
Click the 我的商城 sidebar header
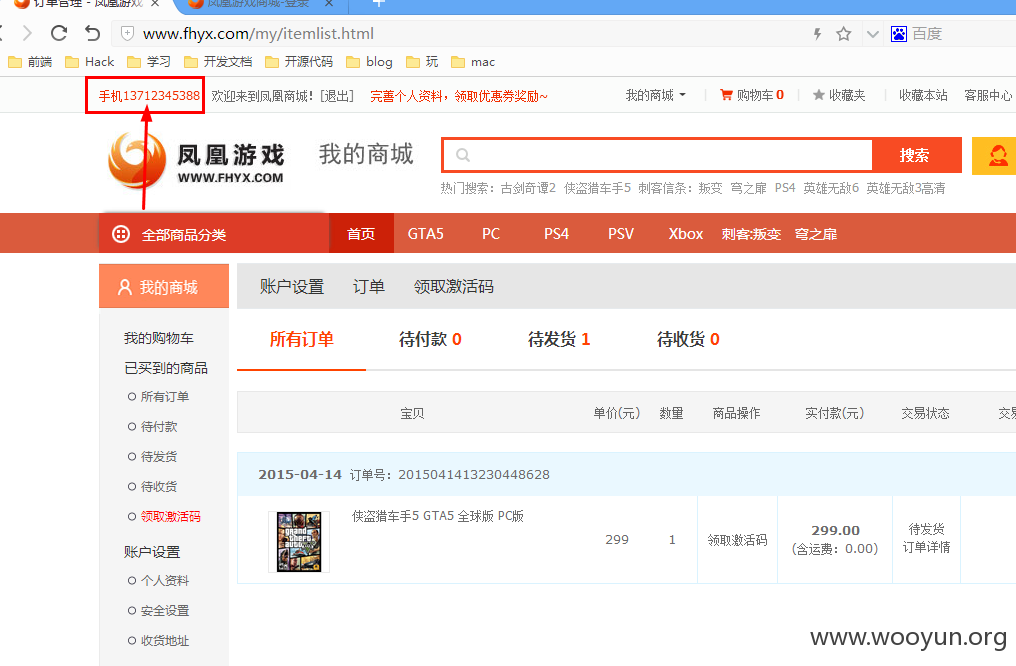click(164, 286)
